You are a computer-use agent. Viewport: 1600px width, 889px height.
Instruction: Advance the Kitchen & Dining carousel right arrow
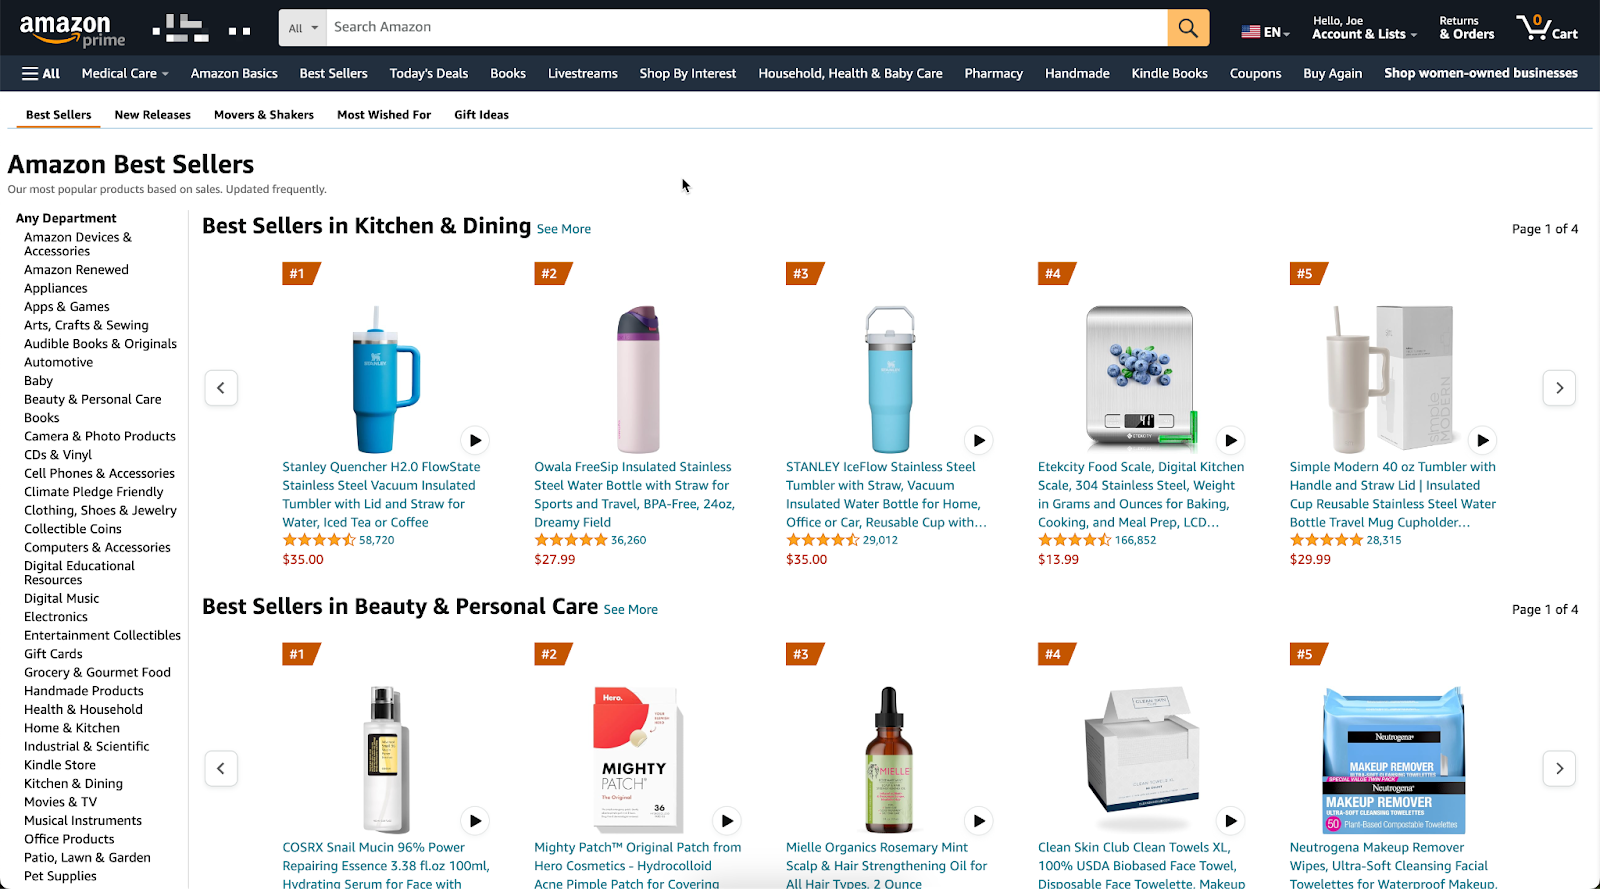tap(1558, 387)
